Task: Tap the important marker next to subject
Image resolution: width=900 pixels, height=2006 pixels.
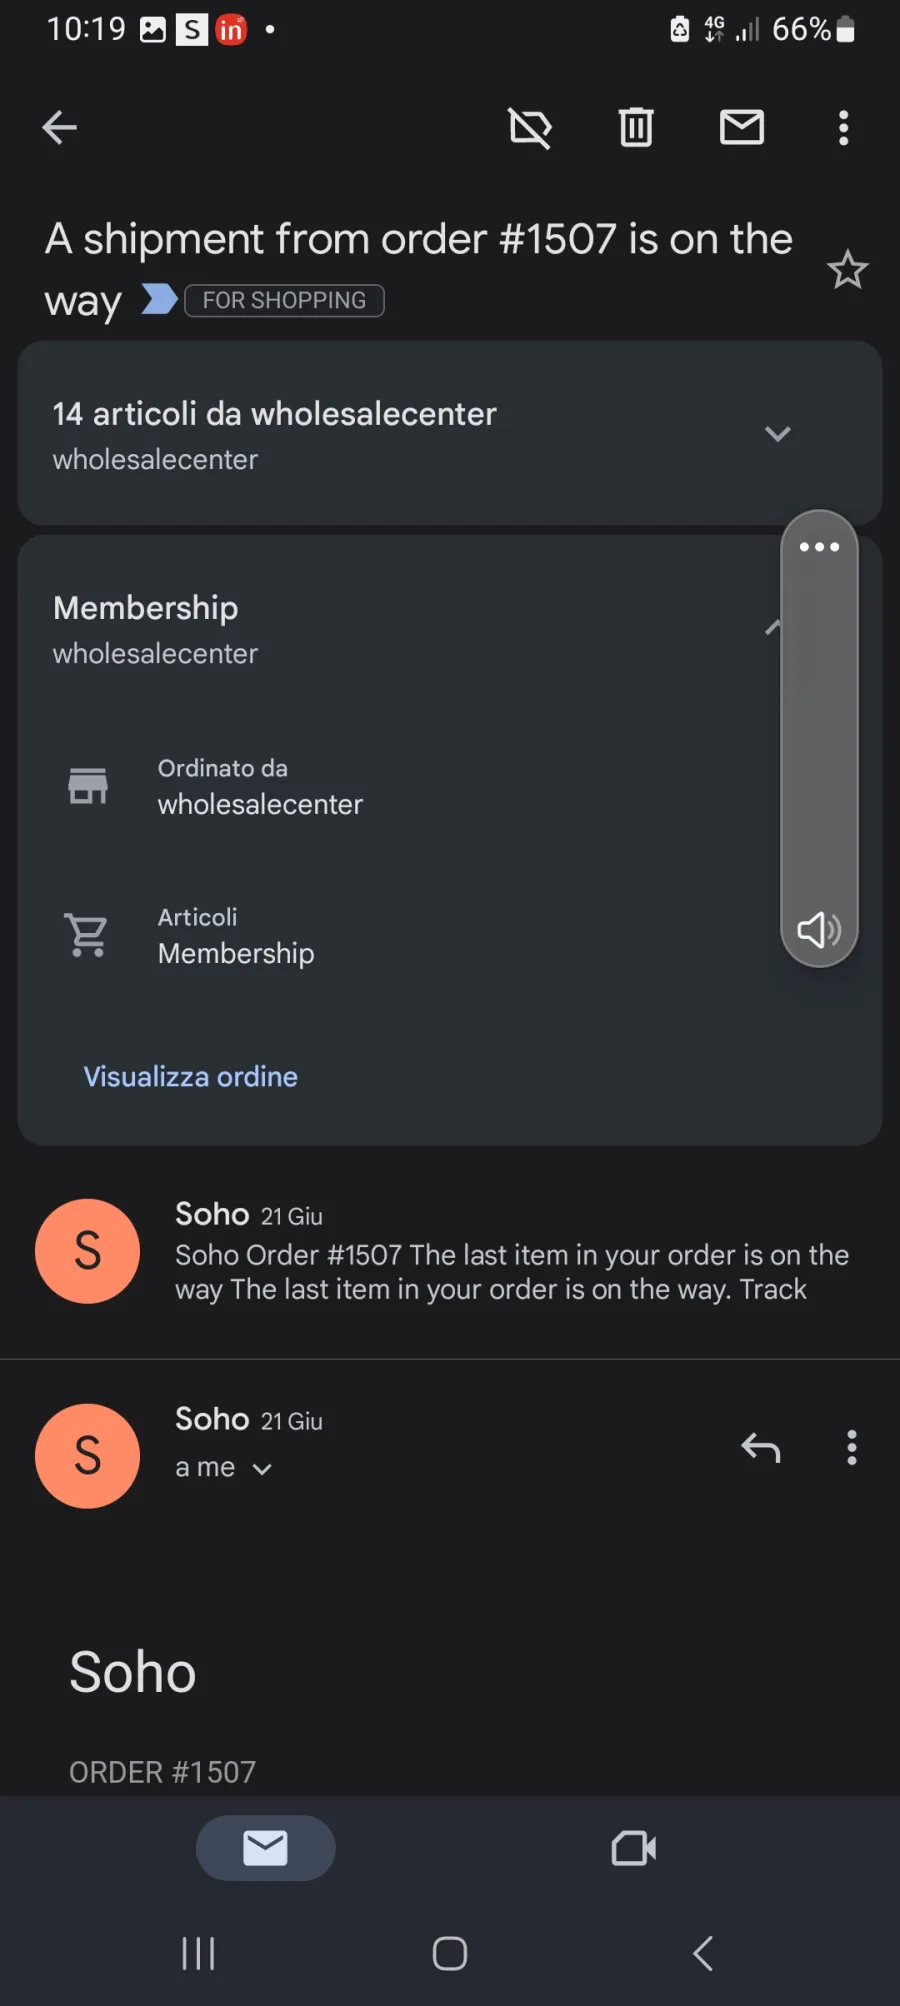Action: click(160, 299)
